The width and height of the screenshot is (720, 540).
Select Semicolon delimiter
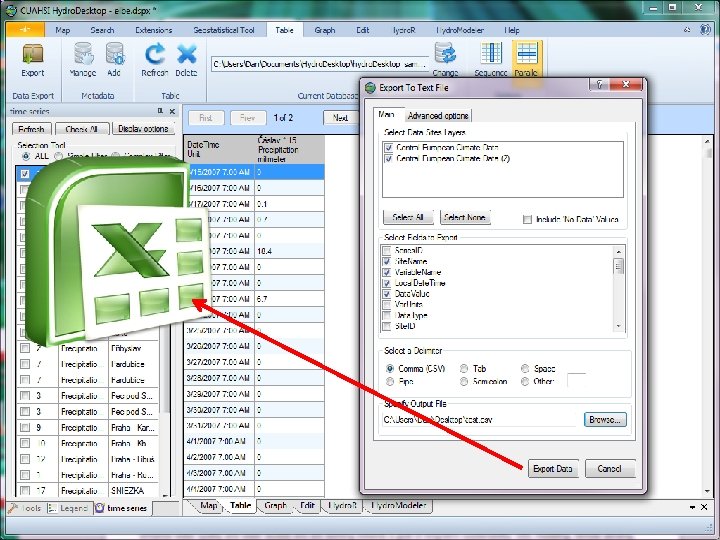[464, 381]
